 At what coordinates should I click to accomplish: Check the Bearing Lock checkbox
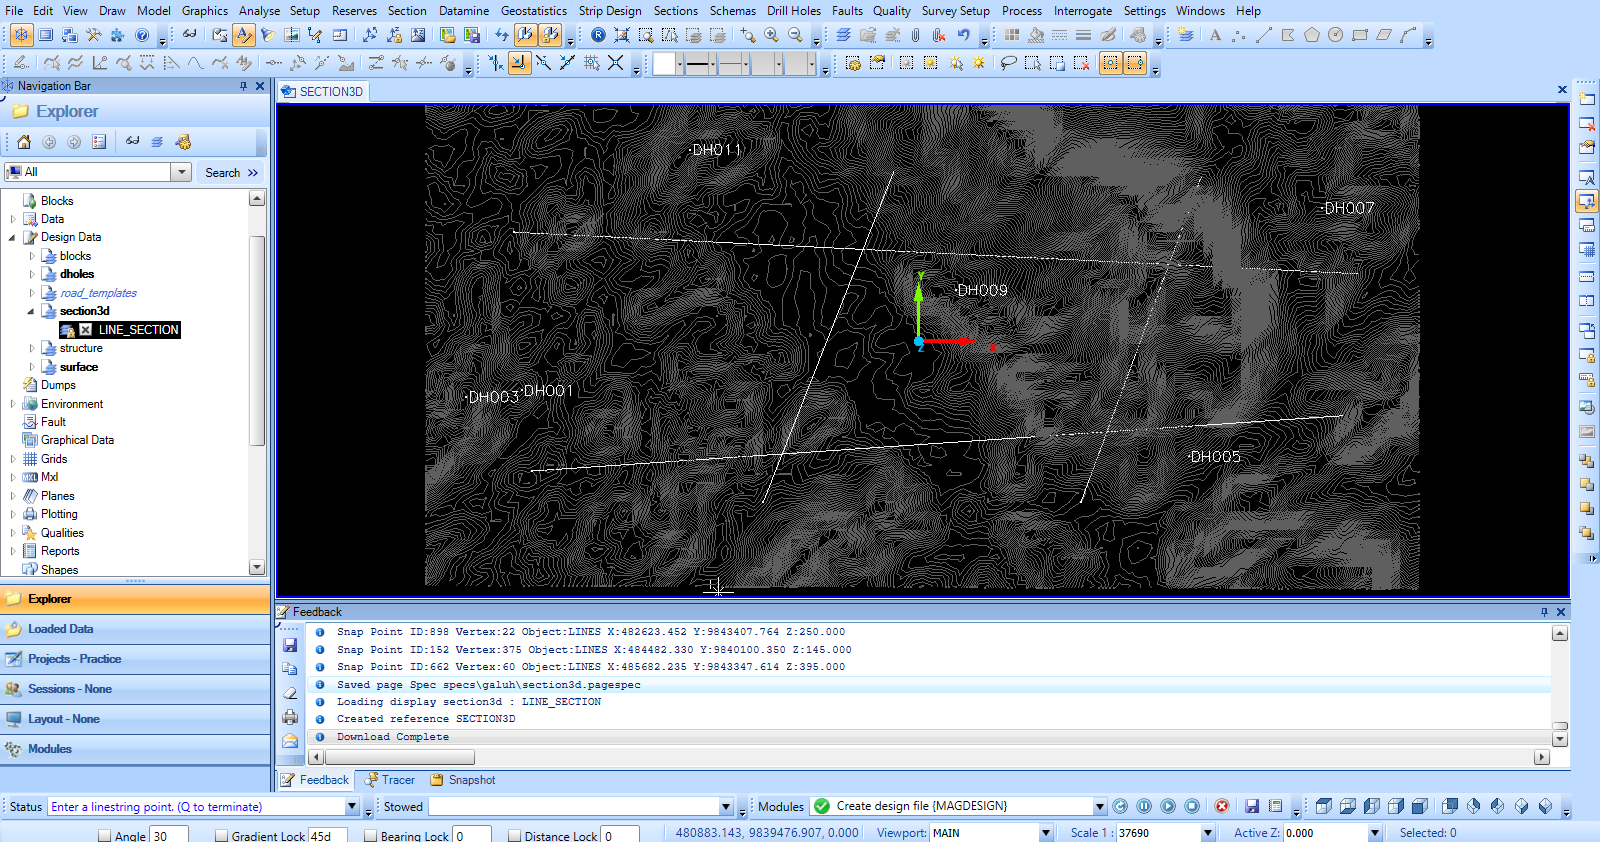click(370, 836)
